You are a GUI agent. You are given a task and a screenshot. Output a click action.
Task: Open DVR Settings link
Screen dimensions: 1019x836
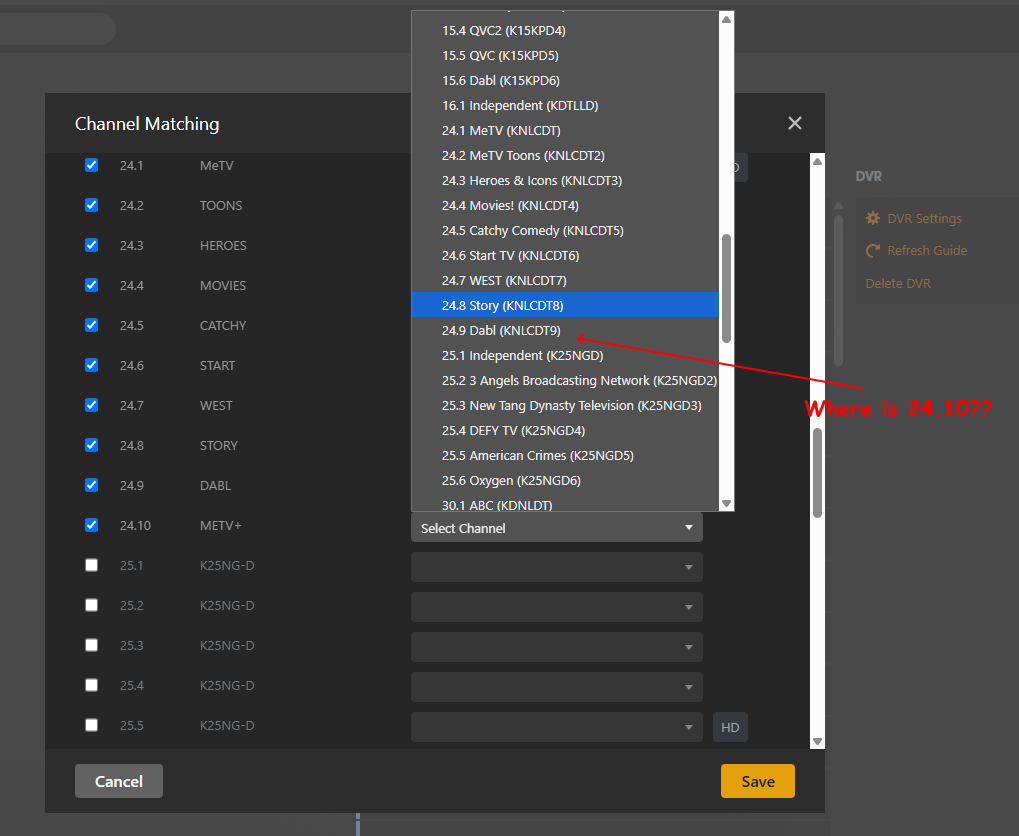tap(924, 218)
